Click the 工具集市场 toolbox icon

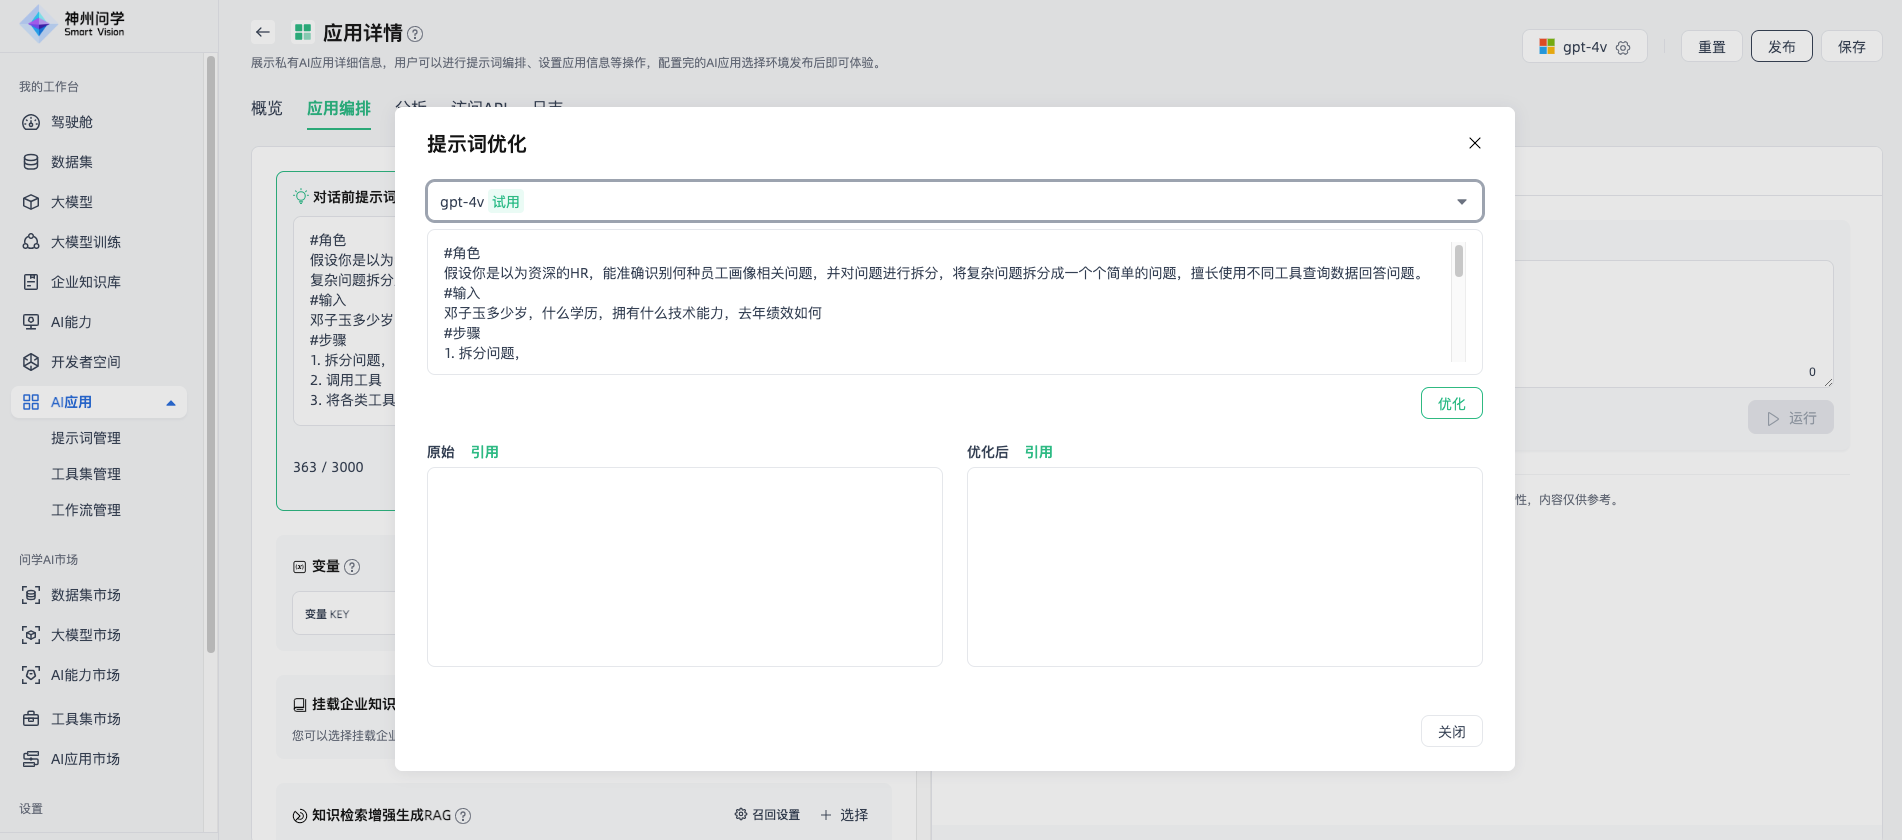click(x=31, y=719)
